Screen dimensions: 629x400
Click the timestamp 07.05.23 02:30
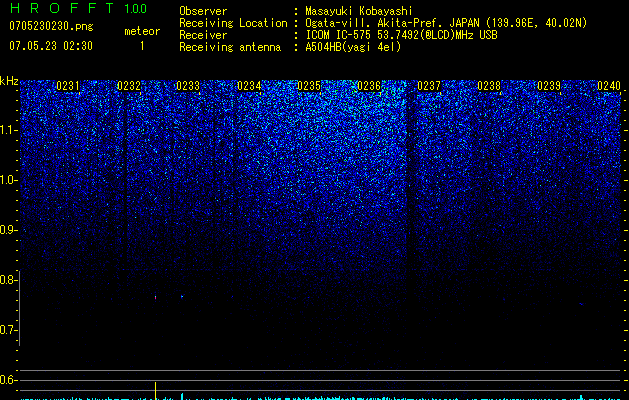pos(51,46)
